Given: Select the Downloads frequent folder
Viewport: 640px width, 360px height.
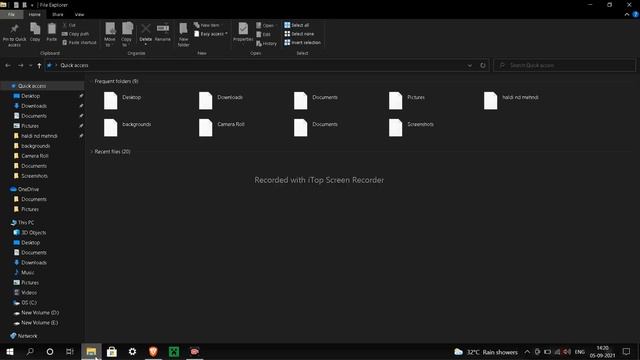Looking at the screenshot, I should [221, 100].
